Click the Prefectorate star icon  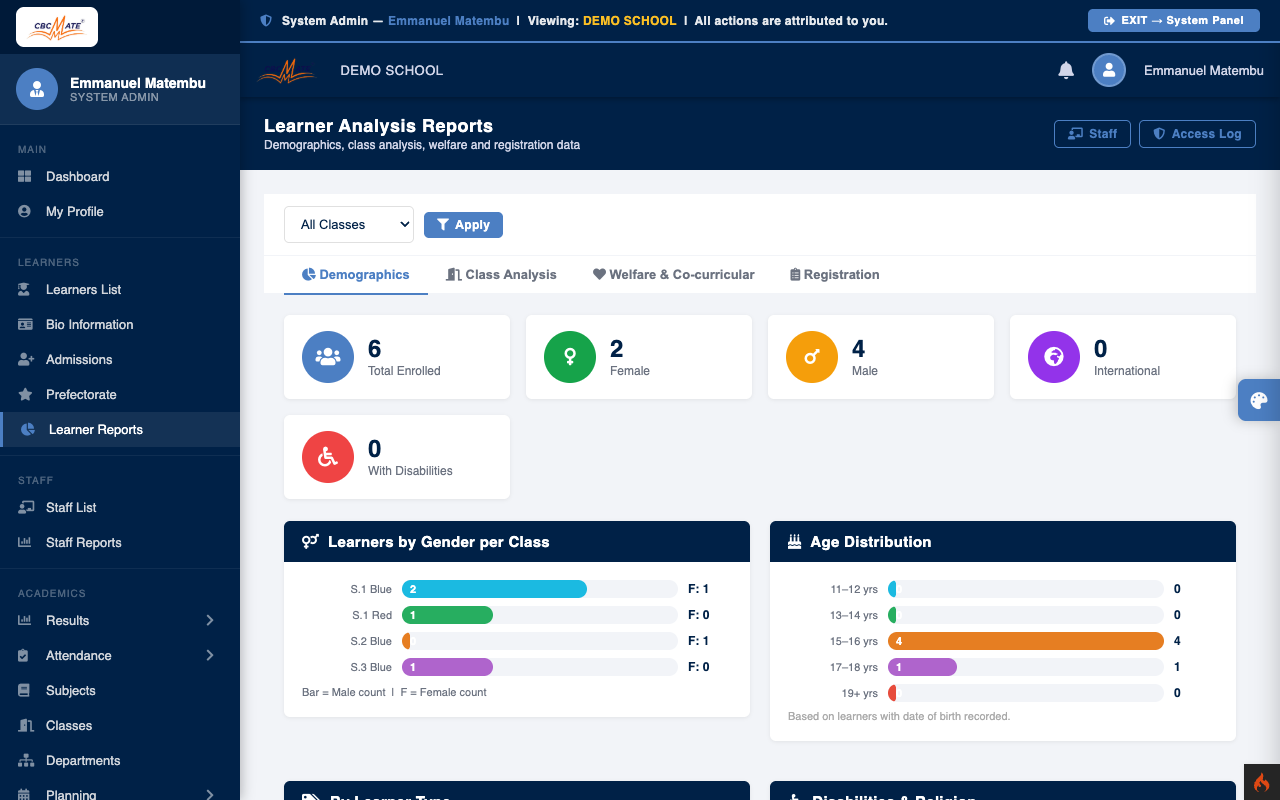pyautogui.click(x=25, y=394)
